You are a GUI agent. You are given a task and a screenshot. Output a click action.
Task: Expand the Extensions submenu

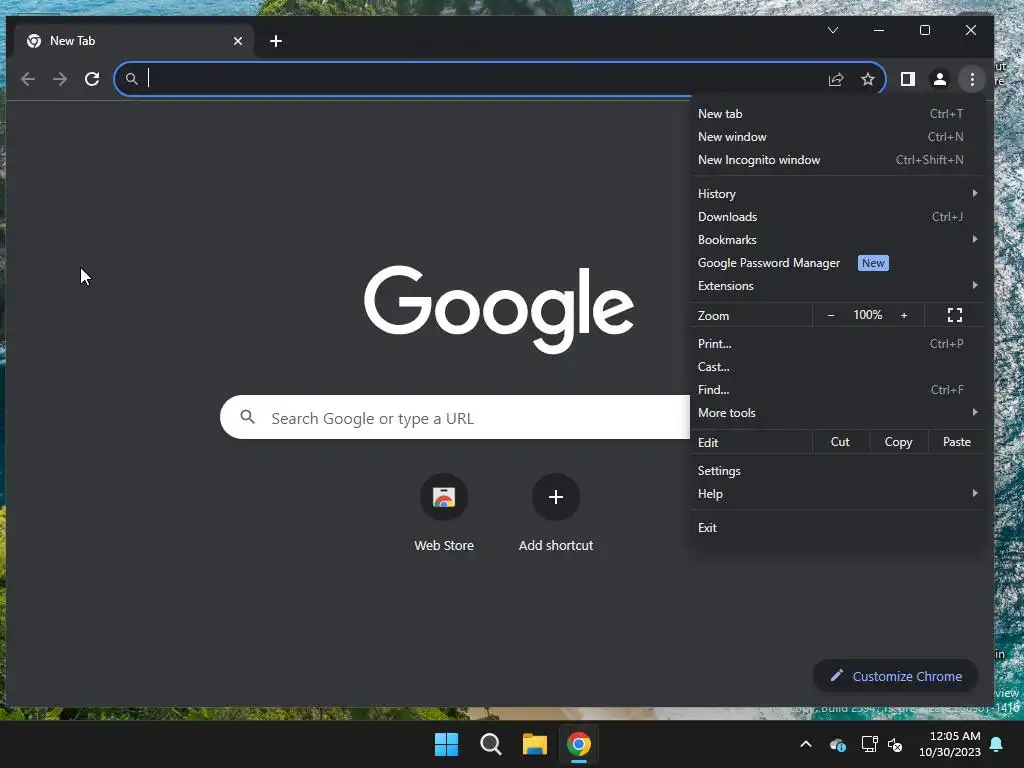(x=837, y=285)
